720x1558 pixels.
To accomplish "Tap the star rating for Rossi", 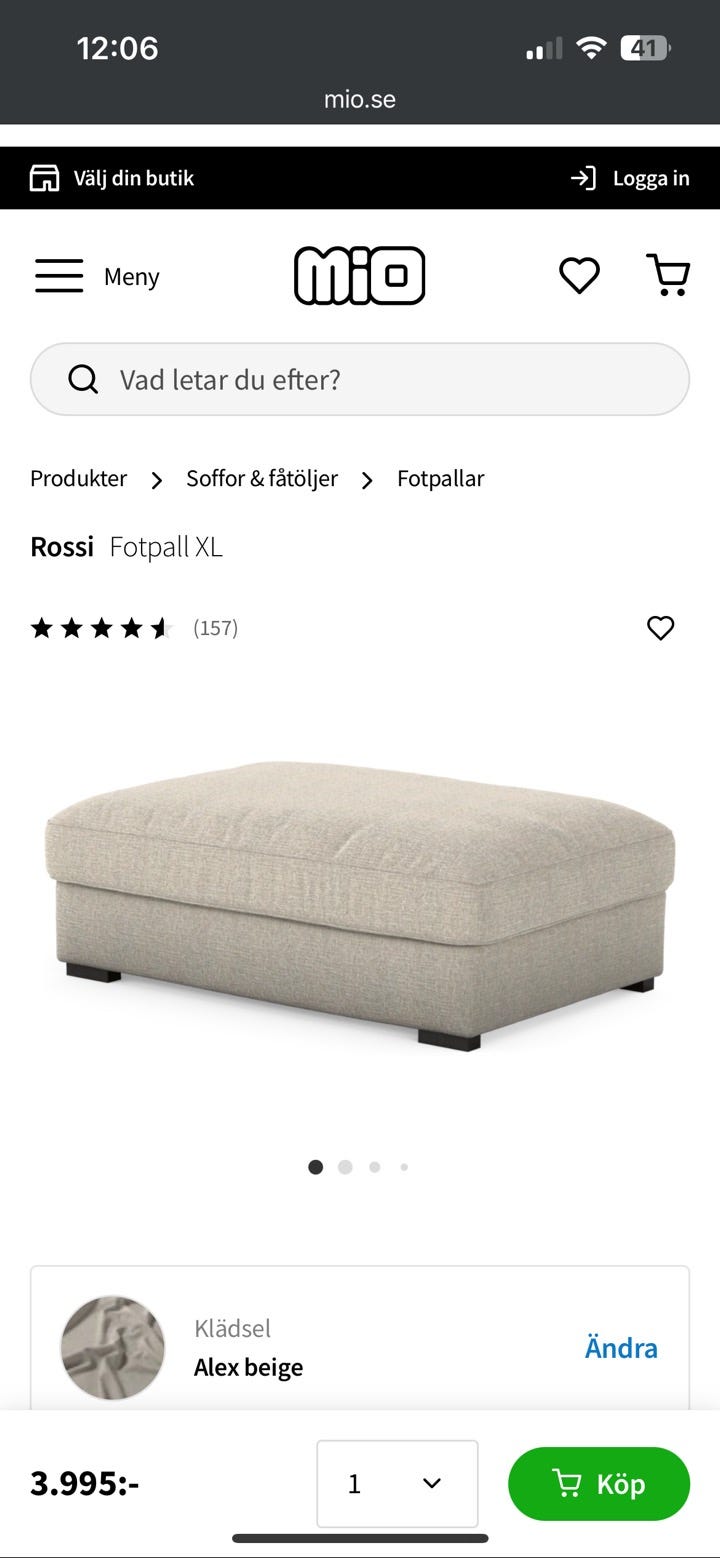I will click(x=102, y=628).
